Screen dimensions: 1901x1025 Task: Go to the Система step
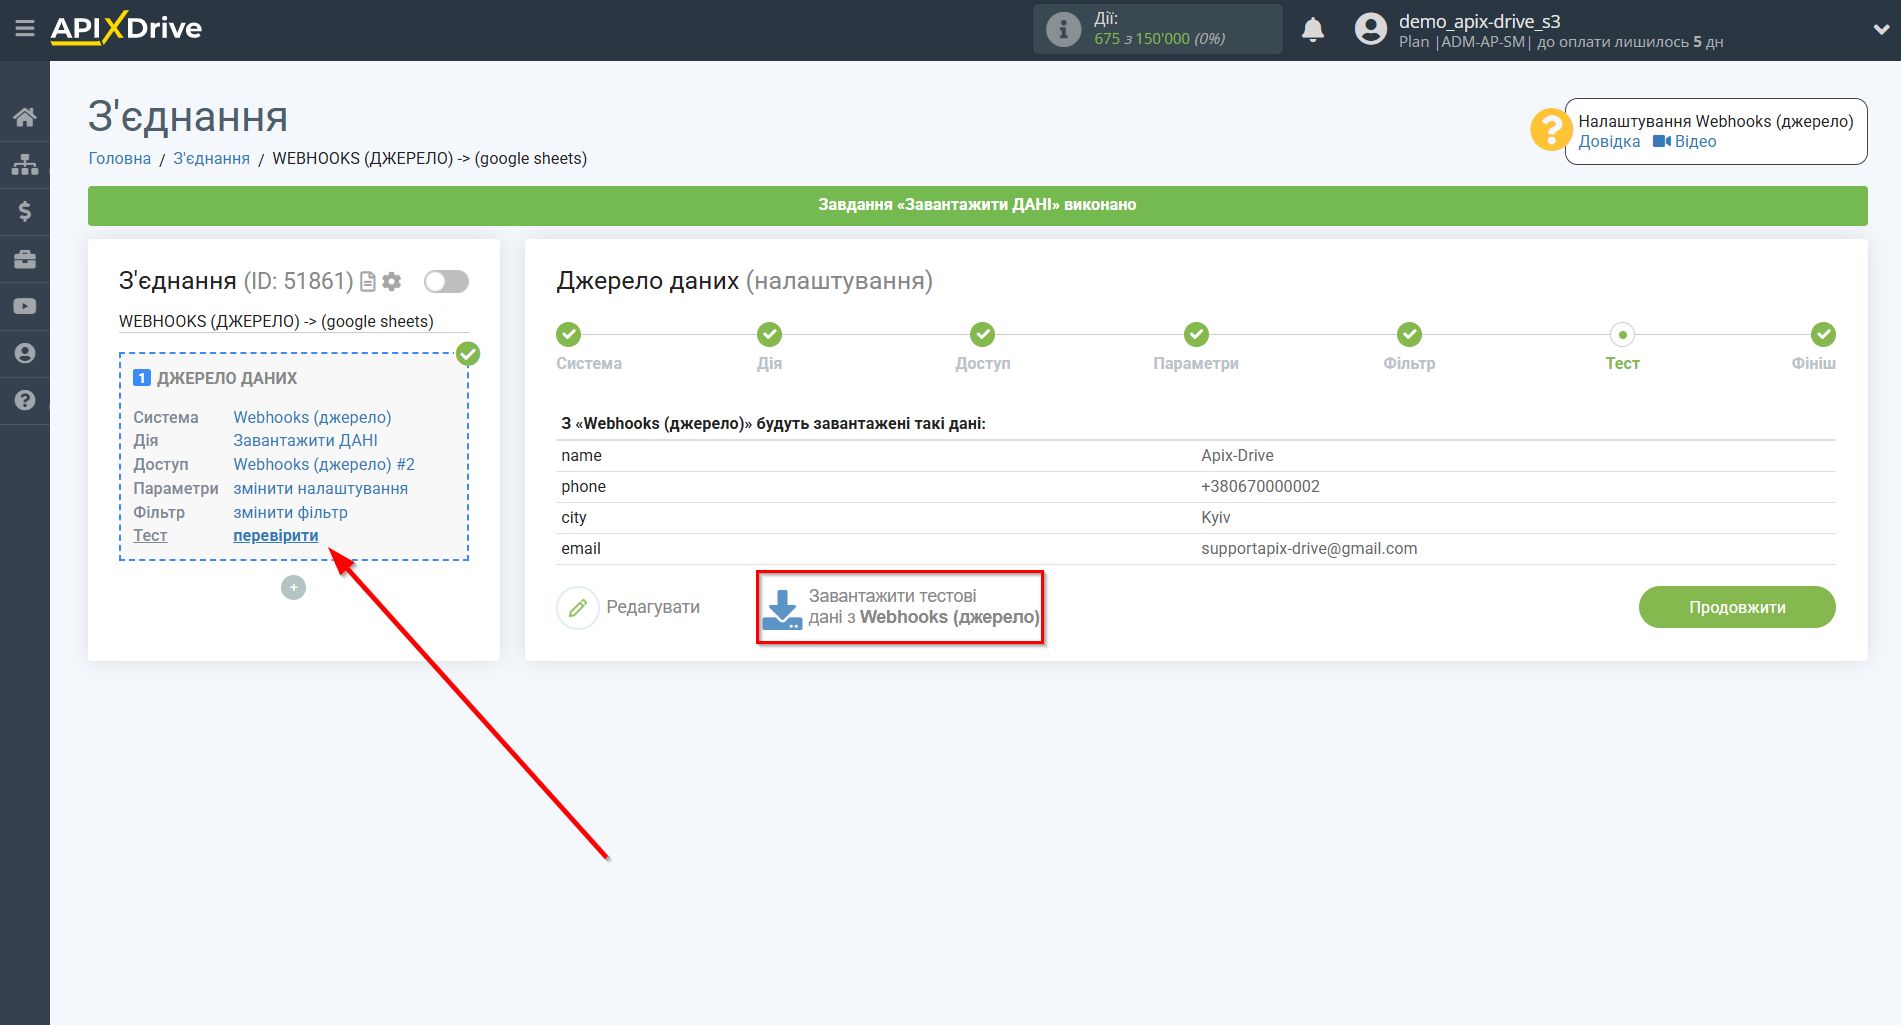[x=569, y=334]
